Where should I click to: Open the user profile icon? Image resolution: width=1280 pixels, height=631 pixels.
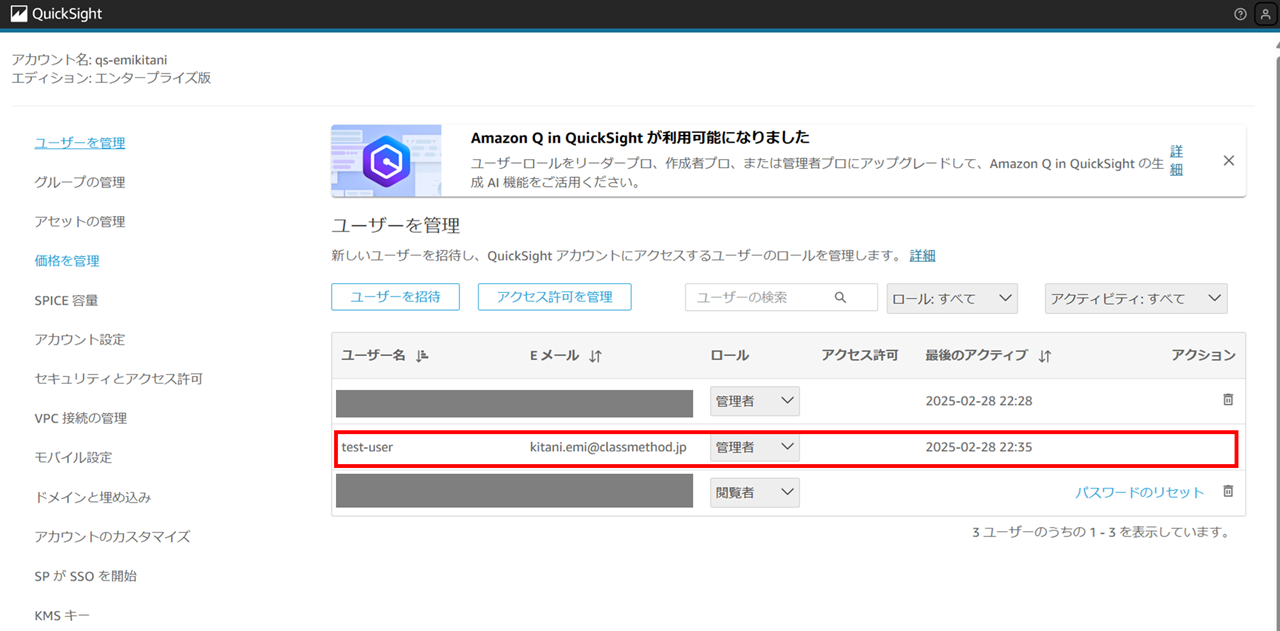[x=1264, y=14]
